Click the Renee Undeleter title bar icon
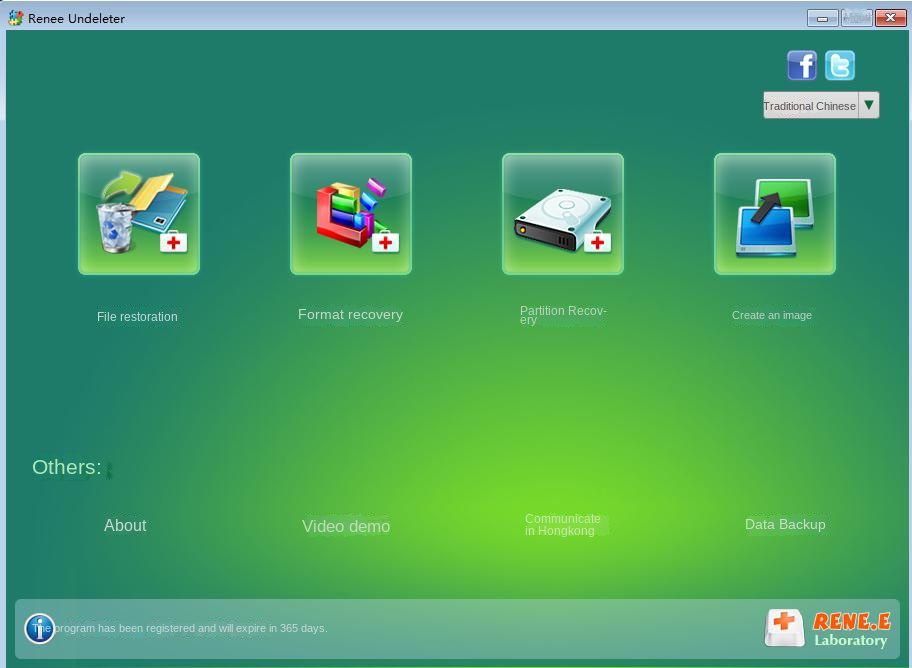The width and height of the screenshot is (912, 668). (x=16, y=18)
